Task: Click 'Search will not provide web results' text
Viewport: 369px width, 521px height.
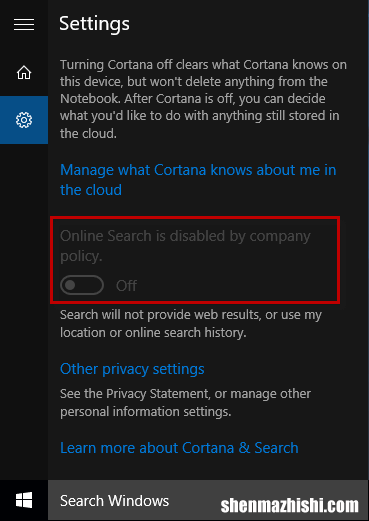Action: click(x=191, y=324)
